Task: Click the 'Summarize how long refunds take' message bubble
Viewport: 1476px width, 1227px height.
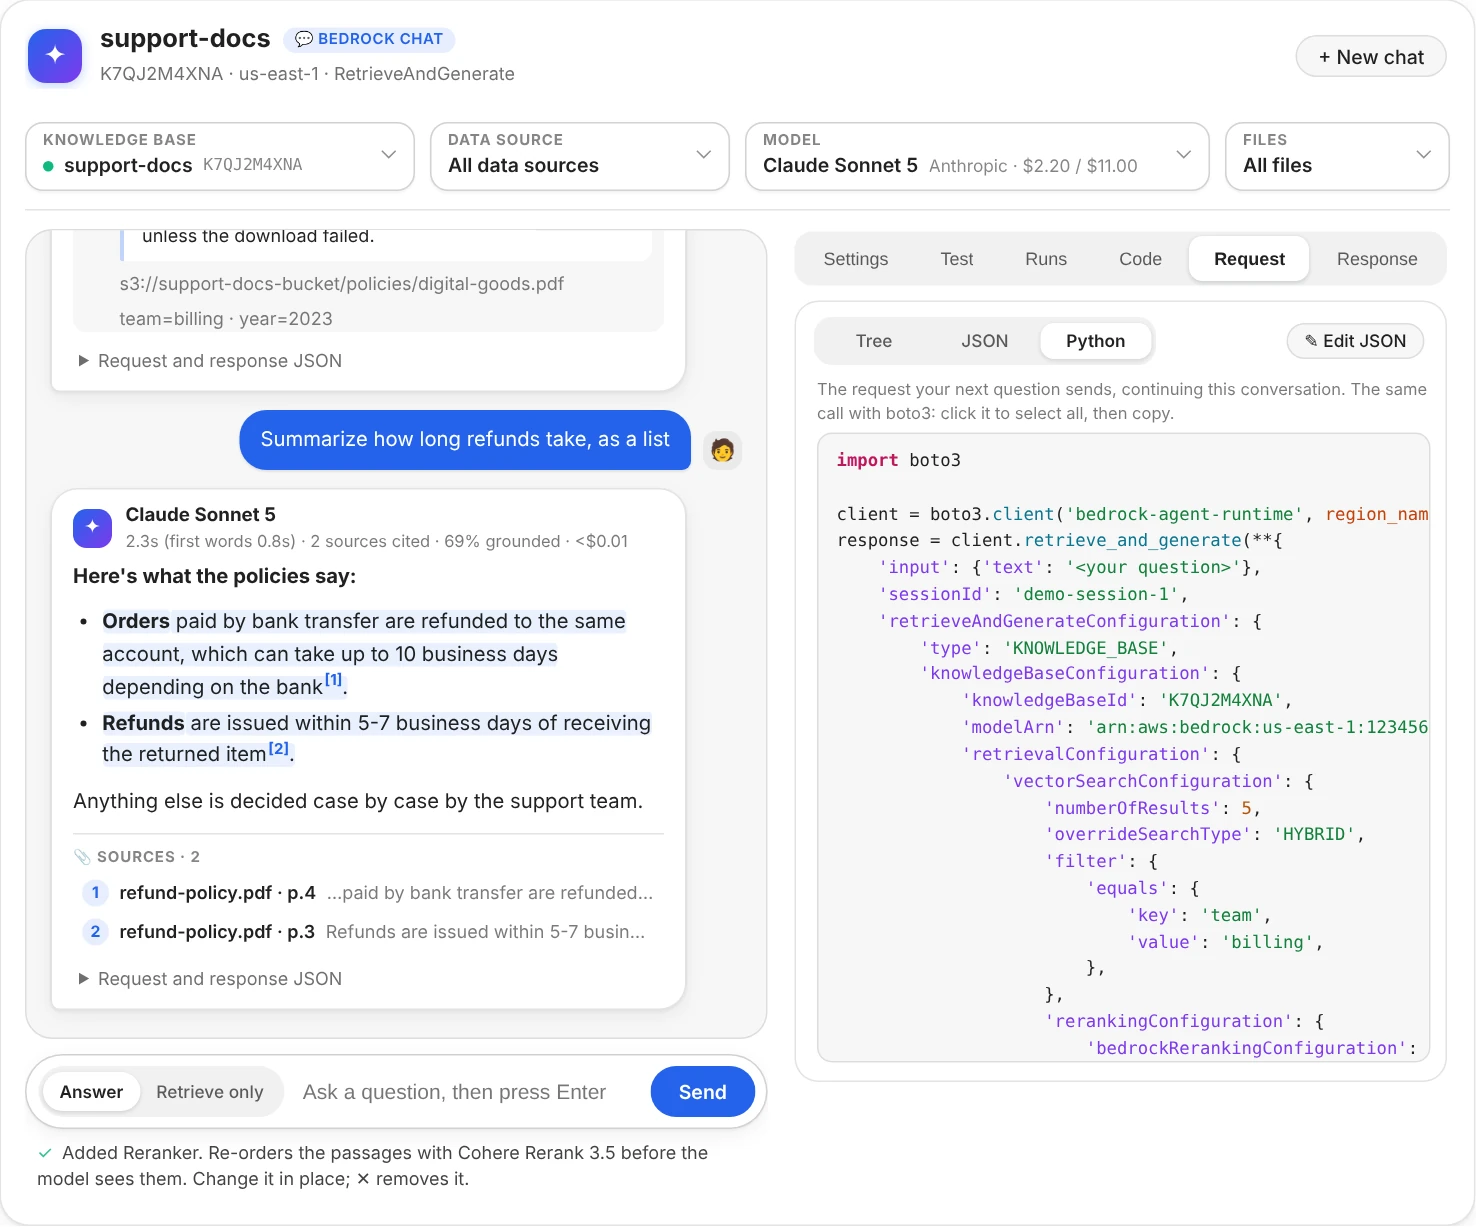Action: point(465,440)
